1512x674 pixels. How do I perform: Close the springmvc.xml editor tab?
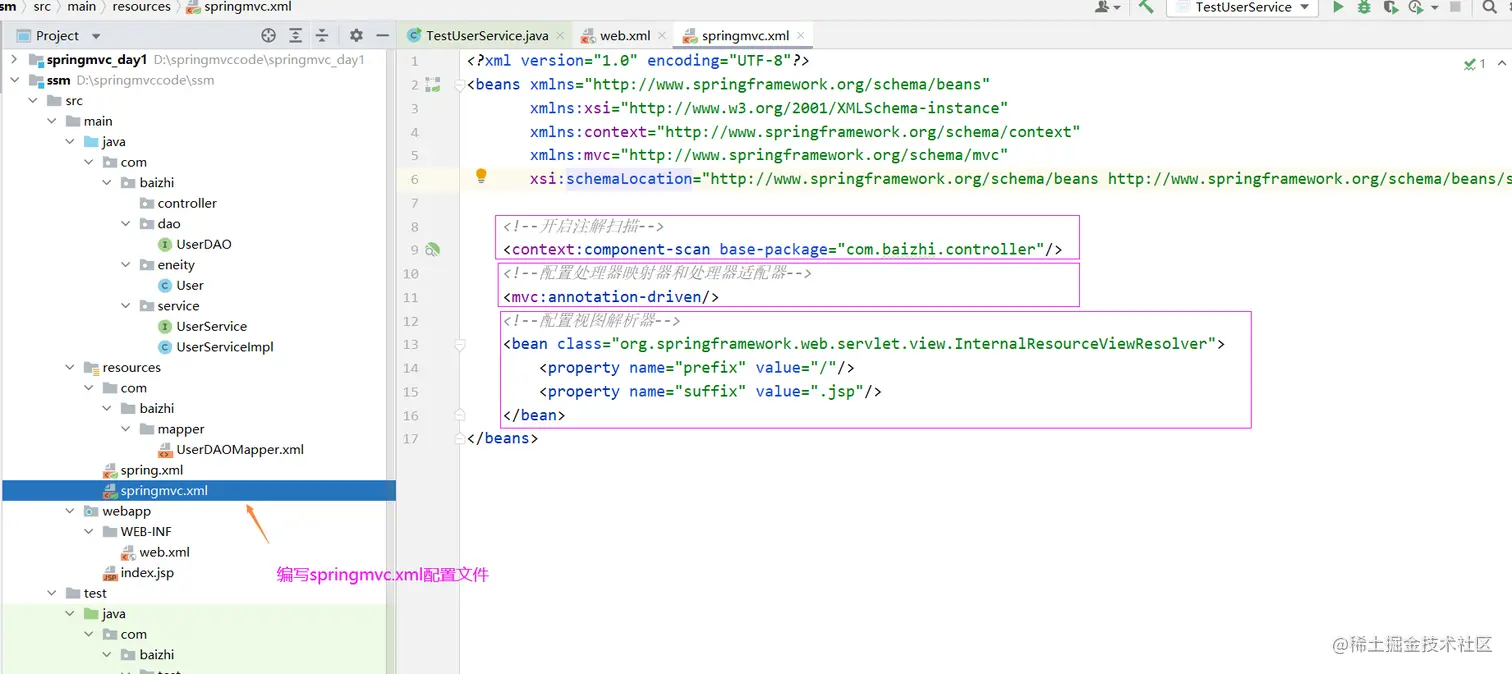click(x=800, y=36)
